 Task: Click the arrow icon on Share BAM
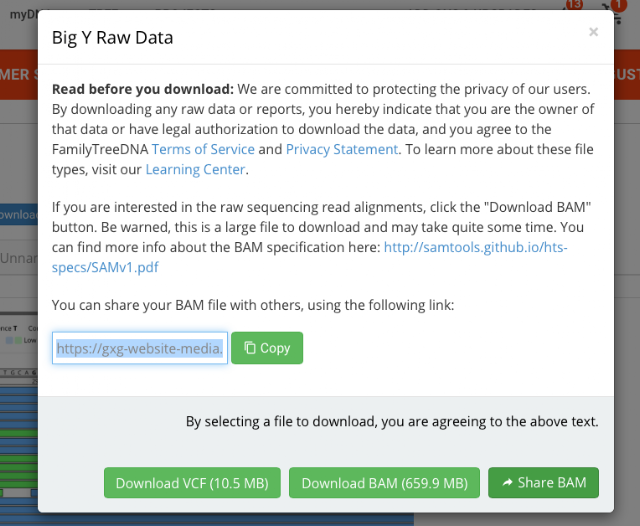click(x=507, y=483)
